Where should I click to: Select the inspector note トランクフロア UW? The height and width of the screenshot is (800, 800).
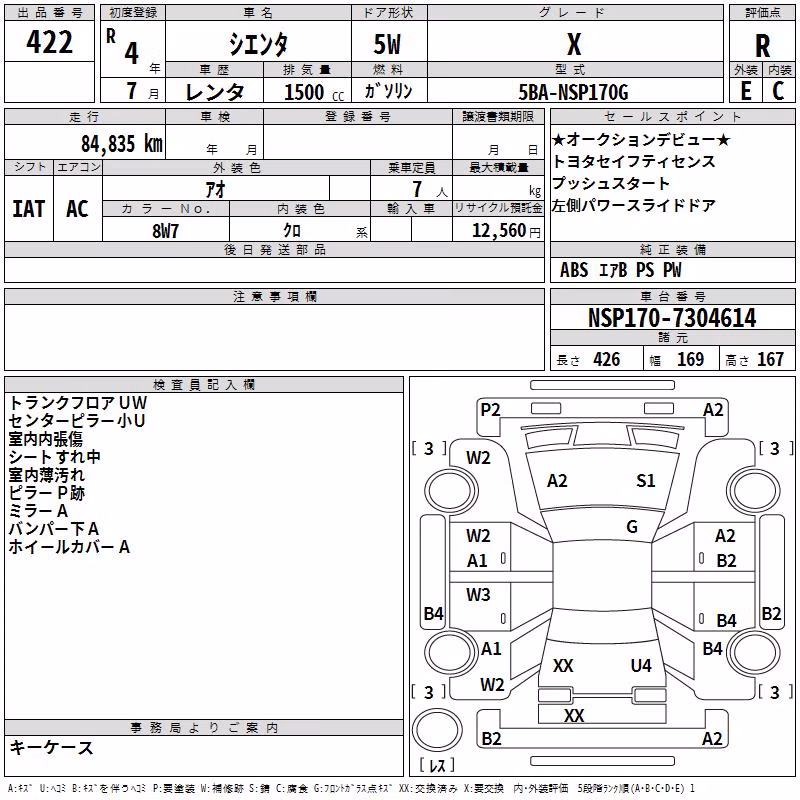78,403
